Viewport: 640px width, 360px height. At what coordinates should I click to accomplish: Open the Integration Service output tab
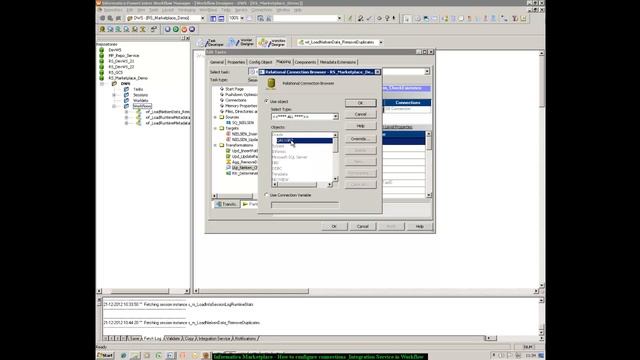coord(214,339)
